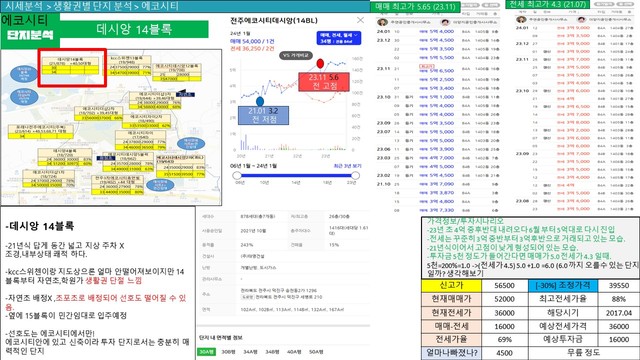640x360 pixels.
Task: Select the 34B형 area tab
Action: 272,351
